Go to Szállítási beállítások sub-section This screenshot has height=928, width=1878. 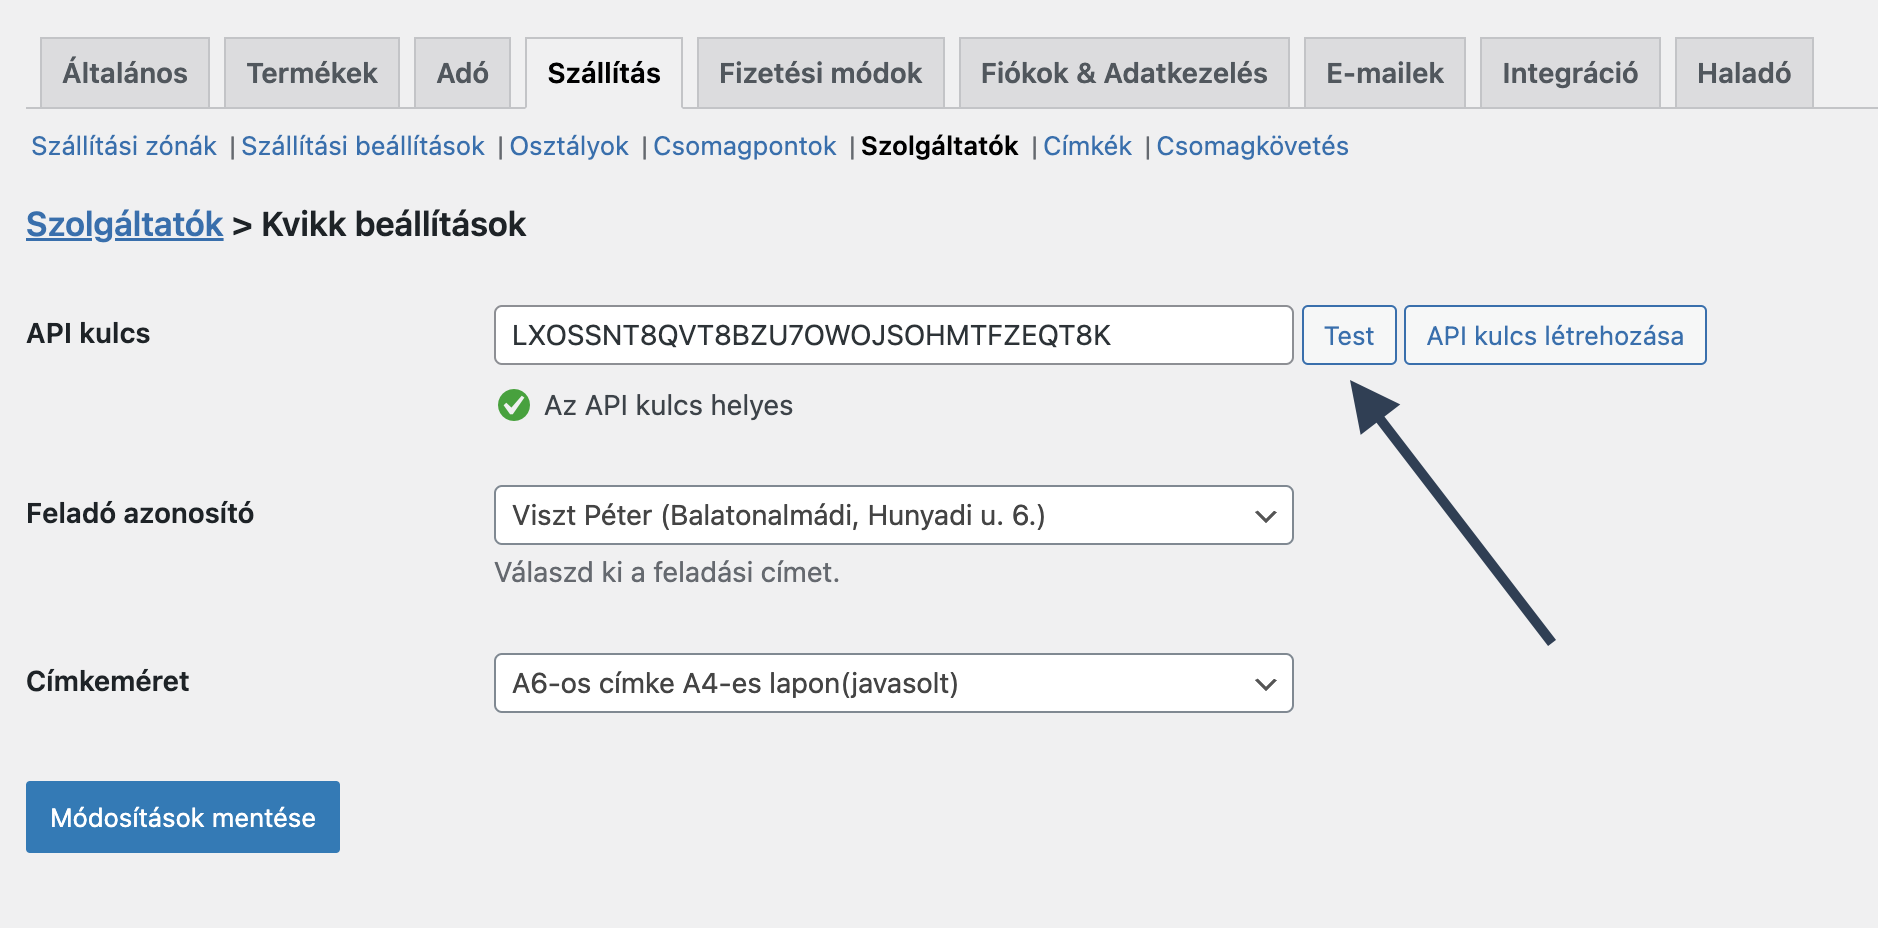point(363,146)
